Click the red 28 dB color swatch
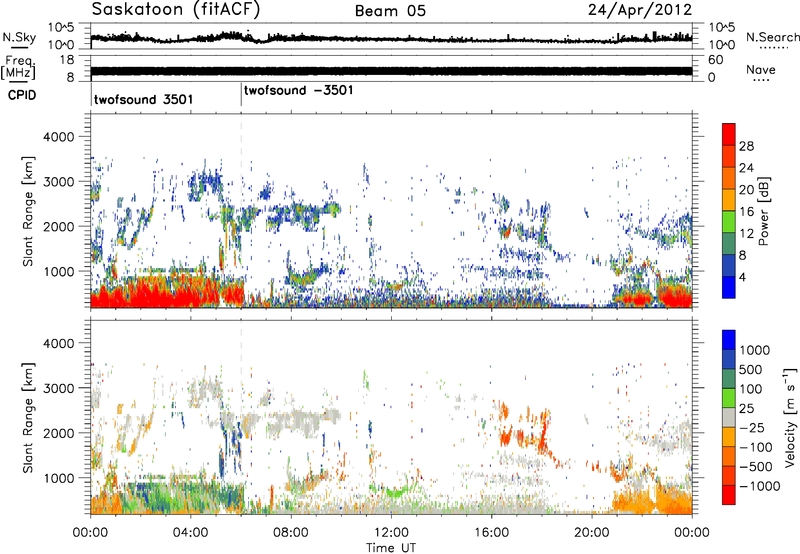 (x=729, y=134)
